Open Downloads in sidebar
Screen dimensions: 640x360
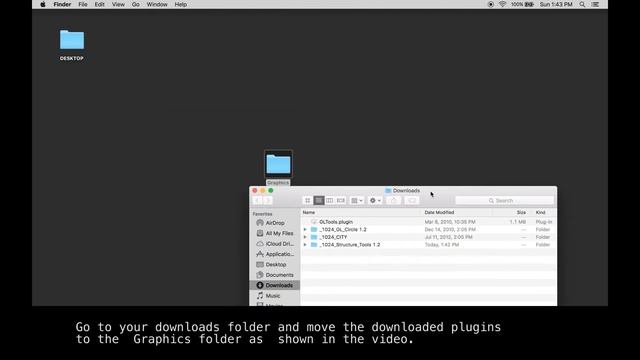274,285
